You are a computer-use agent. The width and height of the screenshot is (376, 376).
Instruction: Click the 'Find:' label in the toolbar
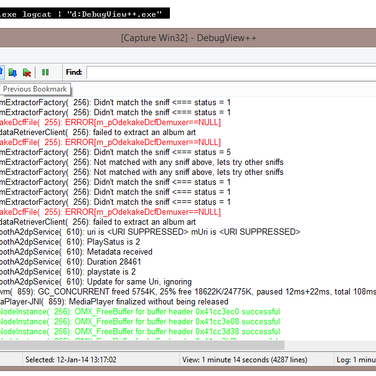[74, 72]
